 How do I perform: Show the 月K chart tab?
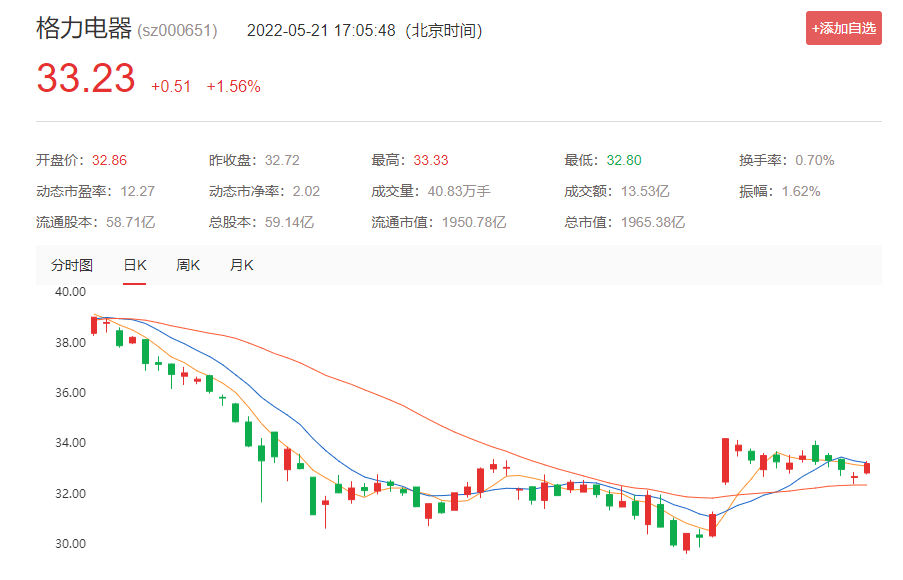click(x=241, y=265)
